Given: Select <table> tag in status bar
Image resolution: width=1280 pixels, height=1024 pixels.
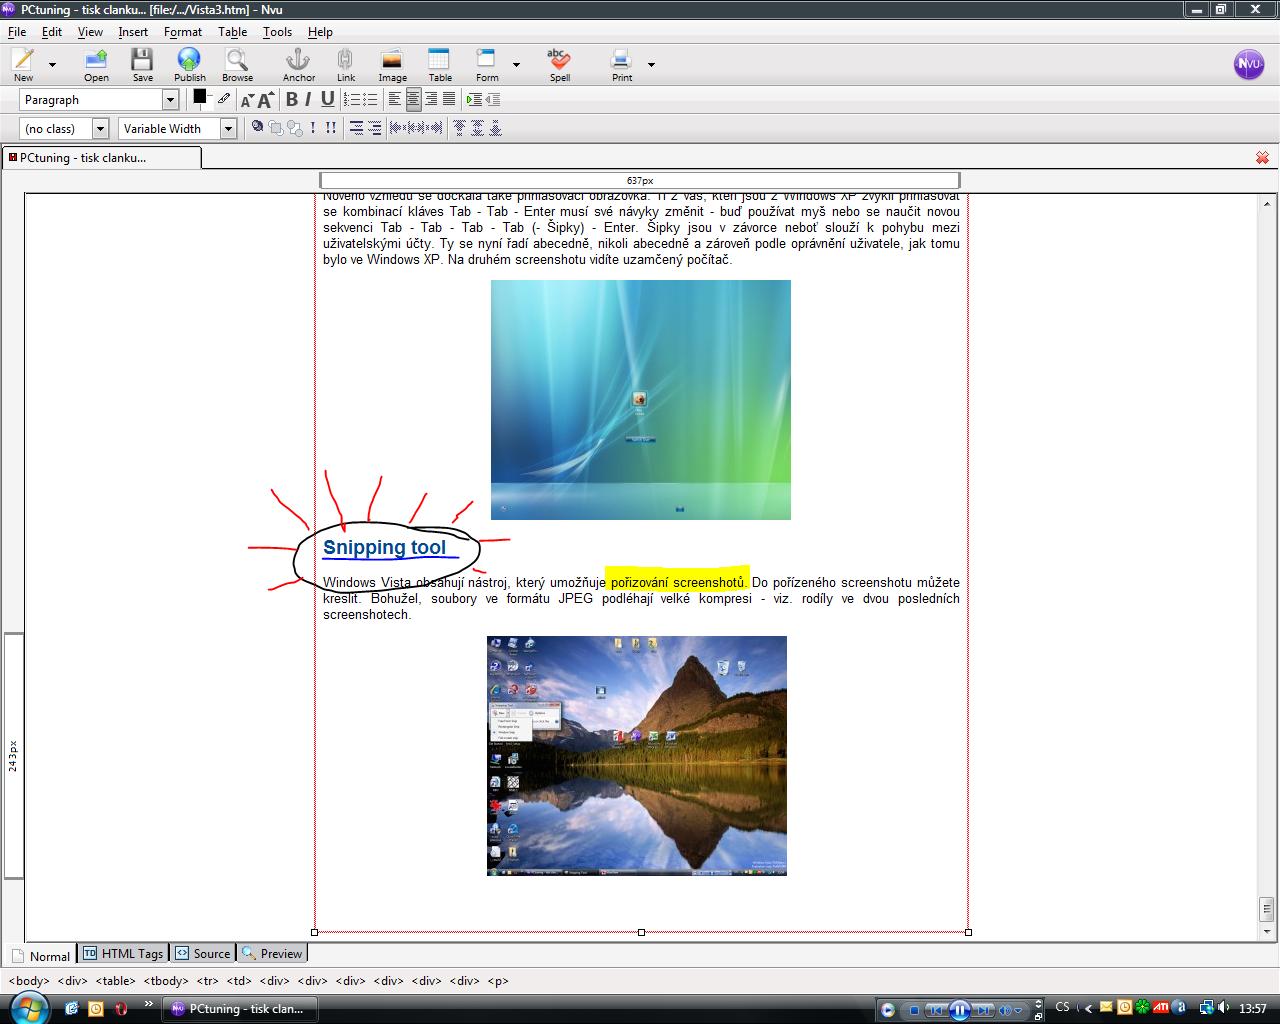Looking at the screenshot, I should 116,981.
